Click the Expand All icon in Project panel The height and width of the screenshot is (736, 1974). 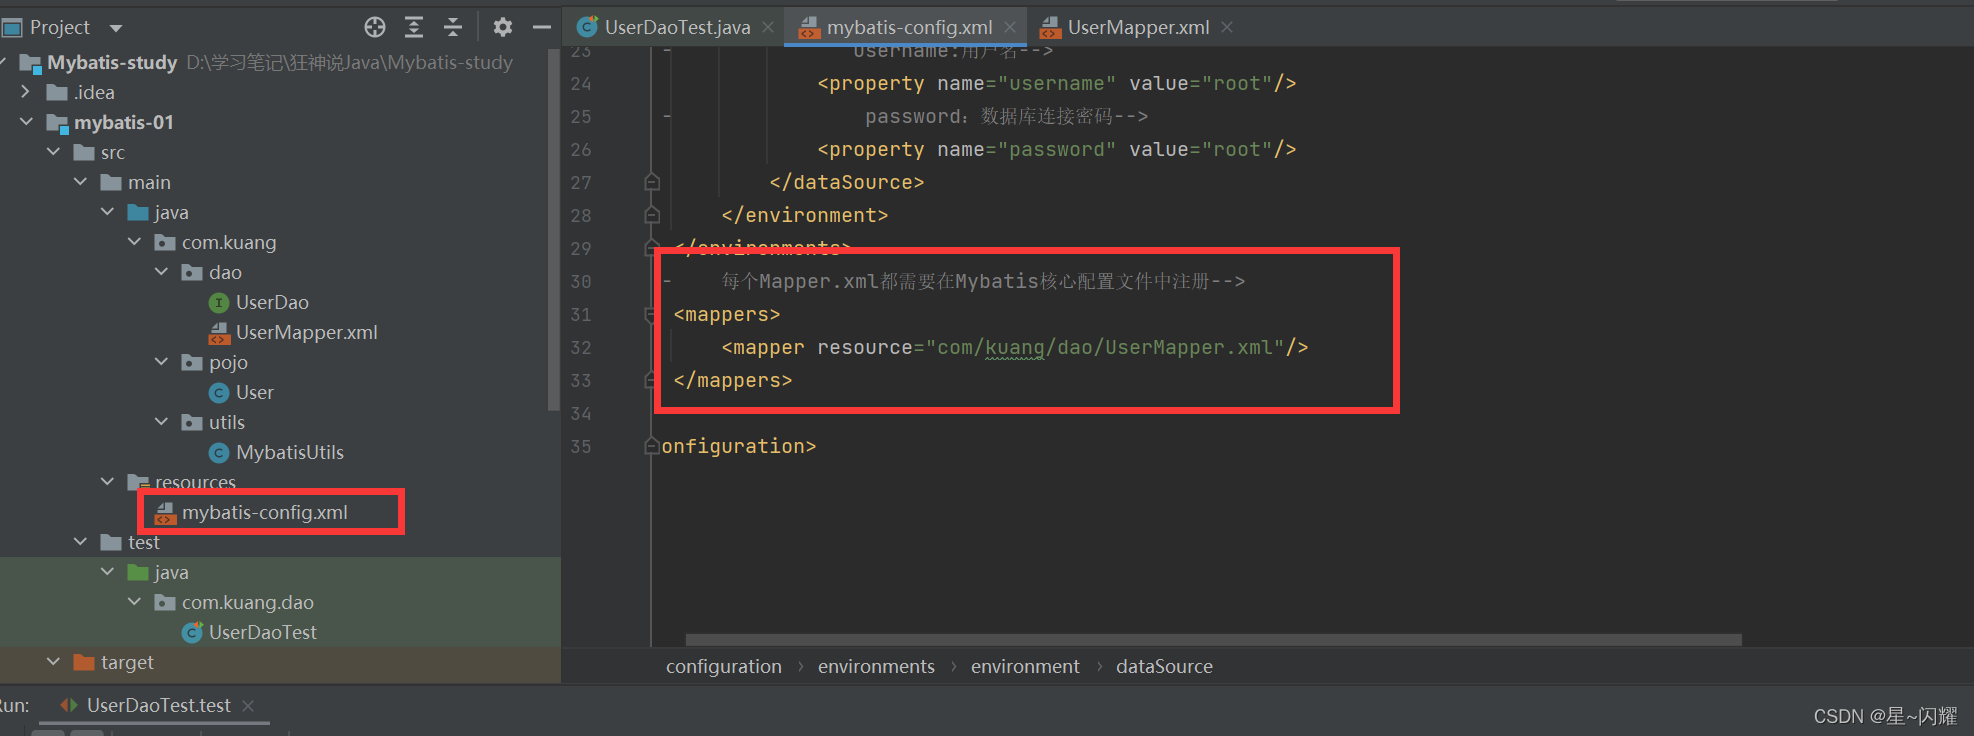414,27
